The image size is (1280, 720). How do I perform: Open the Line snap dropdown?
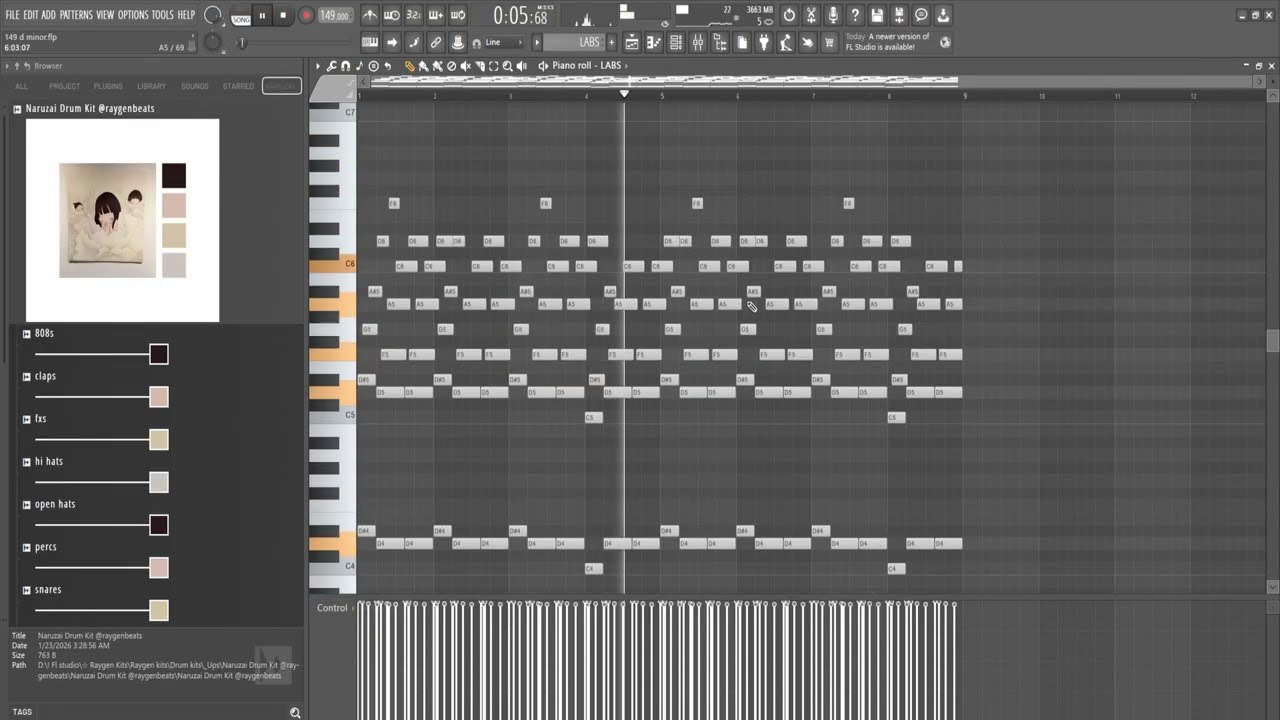504,42
